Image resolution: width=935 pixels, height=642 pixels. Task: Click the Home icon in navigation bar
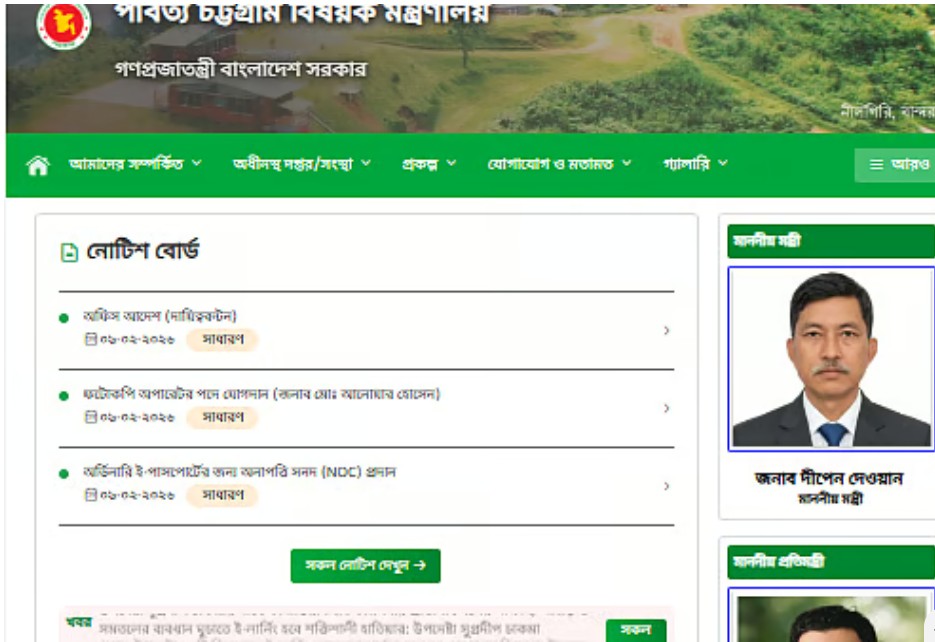[x=38, y=165]
